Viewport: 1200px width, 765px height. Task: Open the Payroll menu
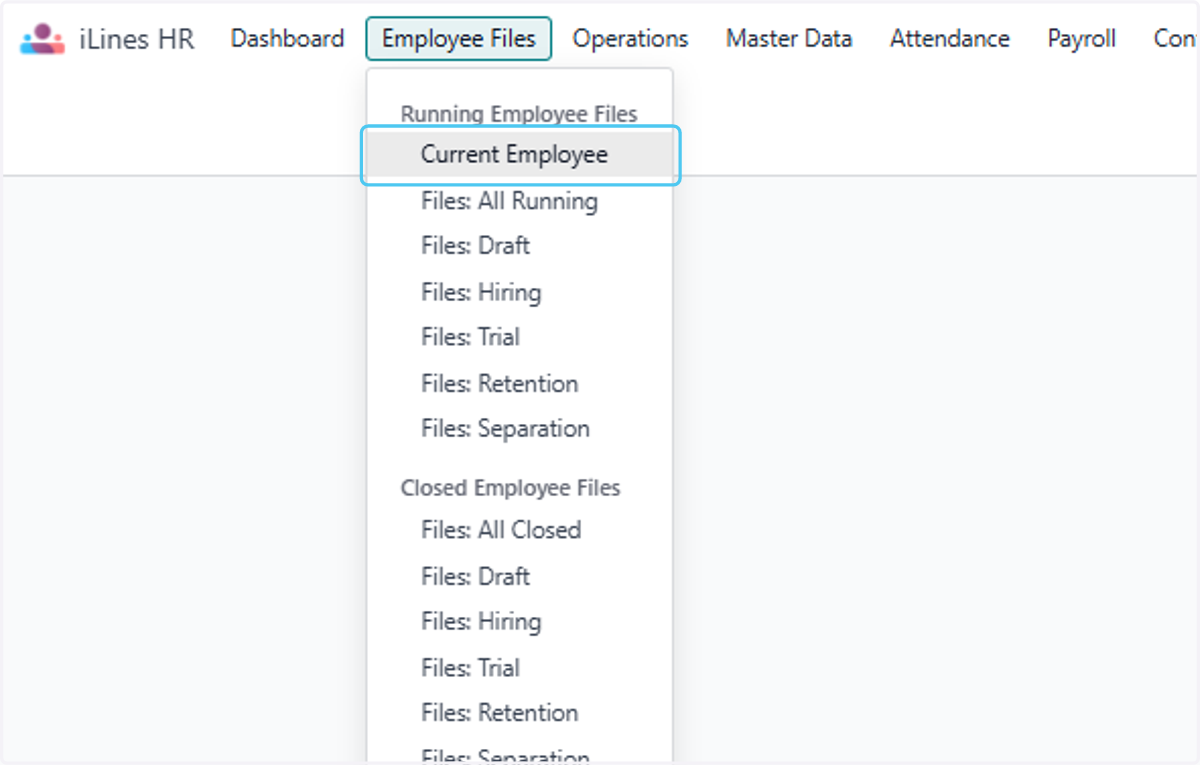click(x=1082, y=39)
